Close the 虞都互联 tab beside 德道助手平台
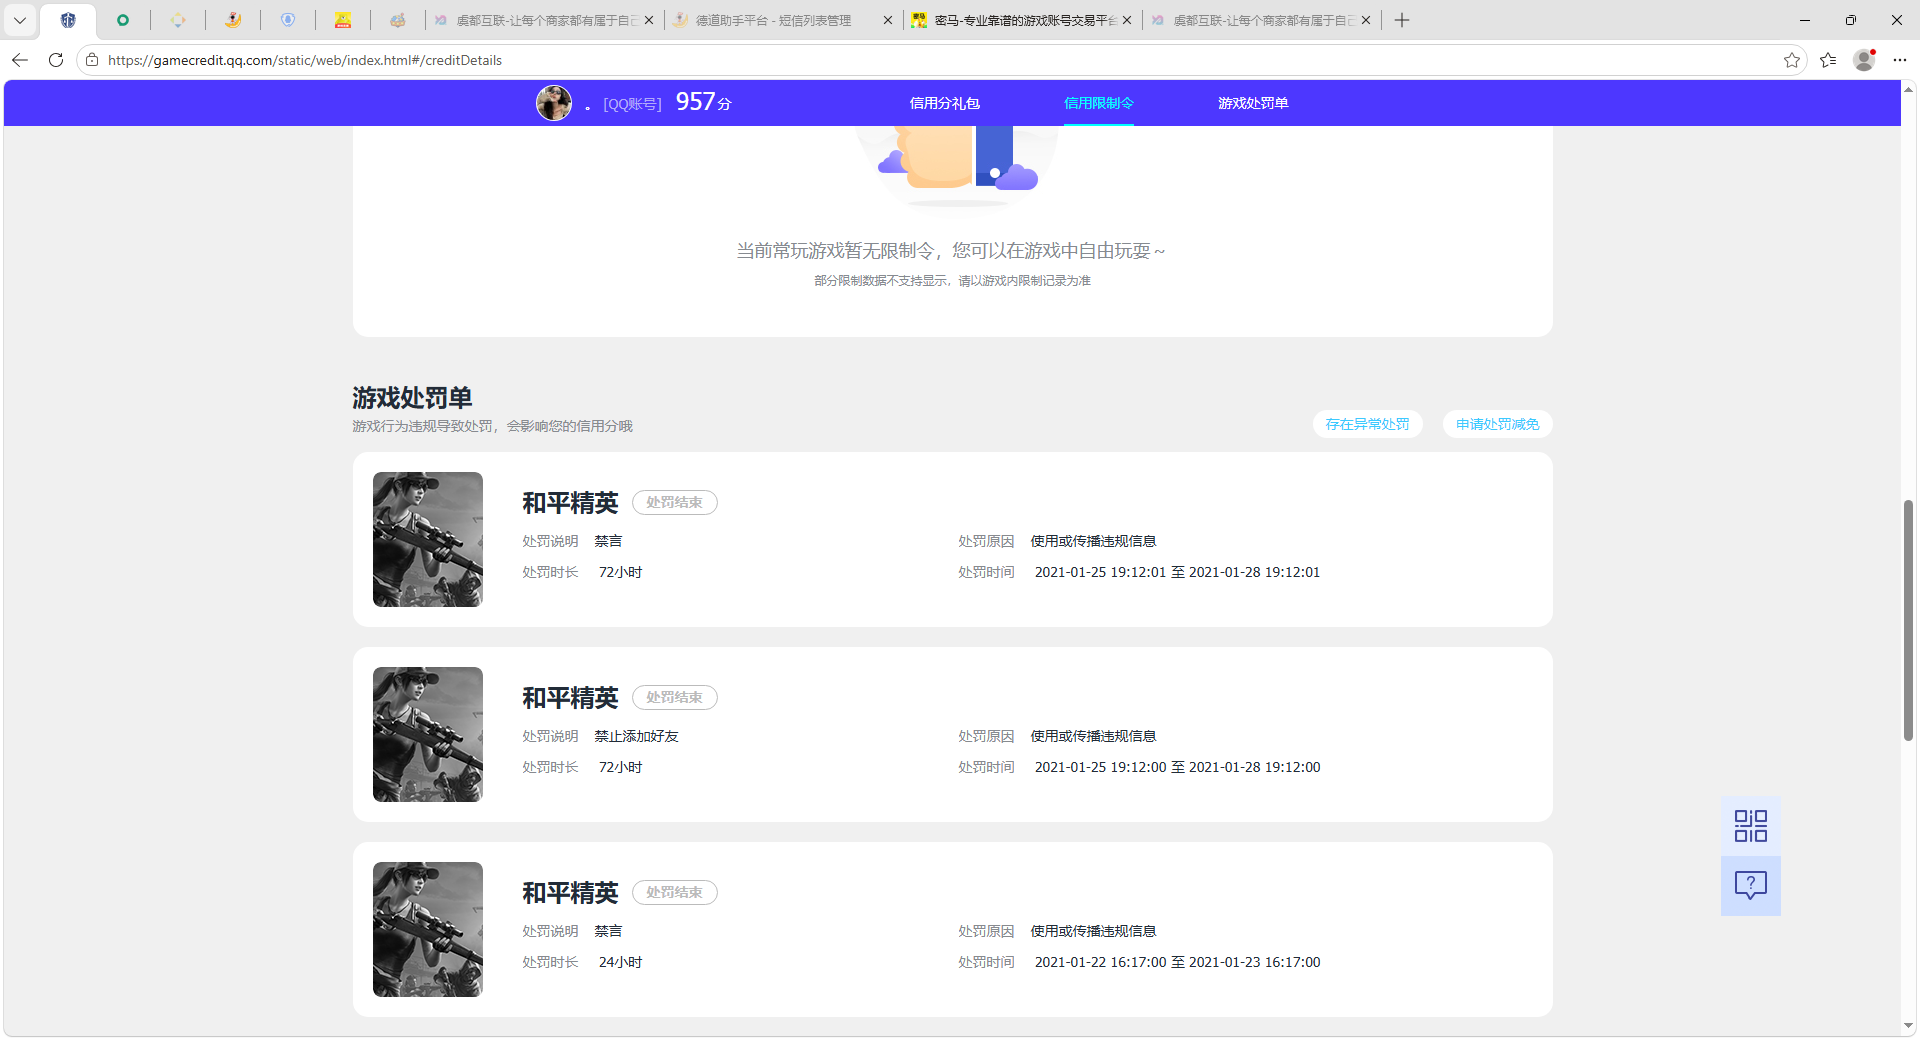The height and width of the screenshot is (1040, 1920). 649,20
